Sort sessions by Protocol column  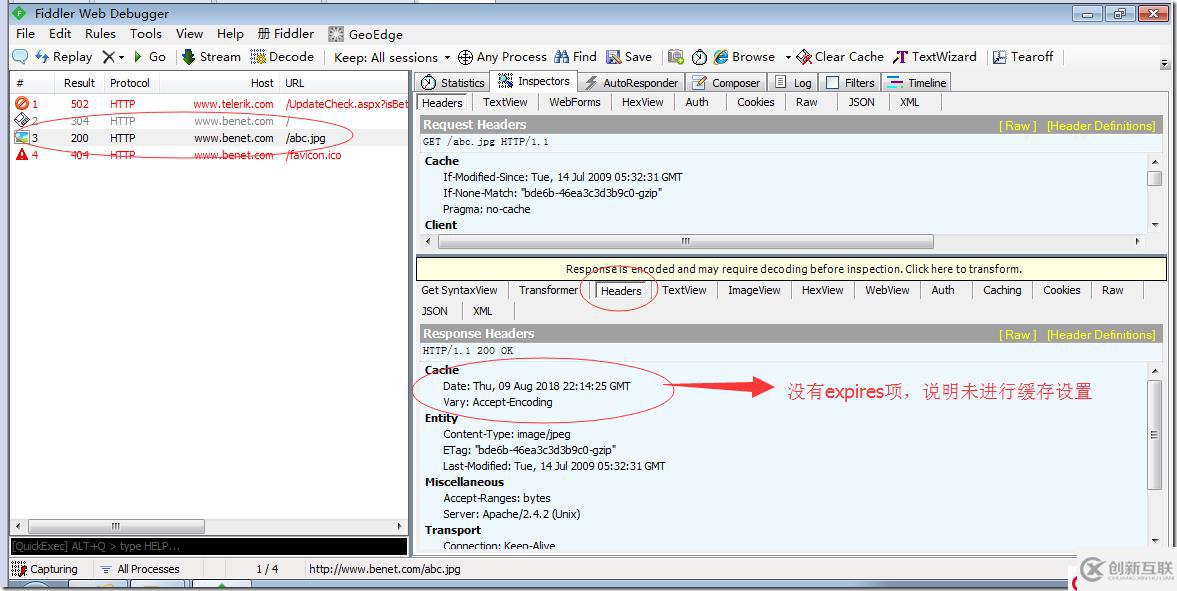131,83
